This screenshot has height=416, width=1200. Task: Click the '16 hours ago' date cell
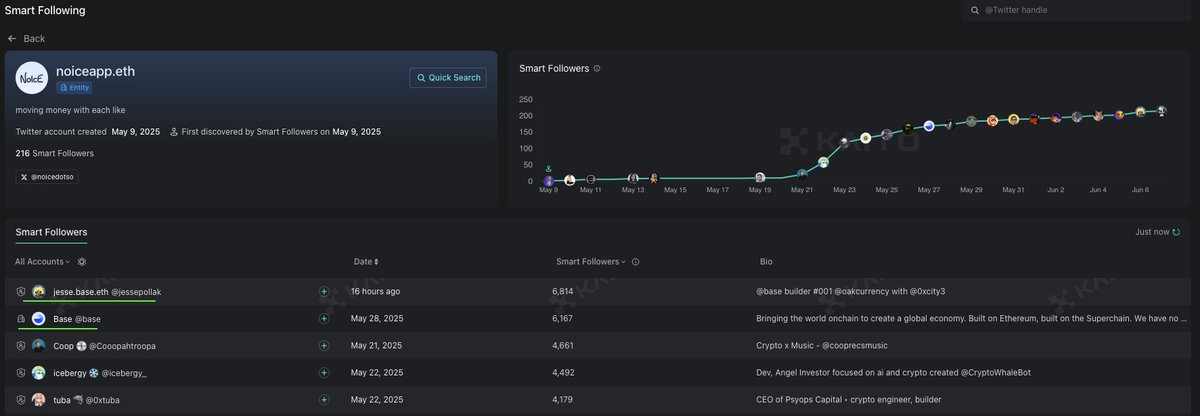(375, 291)
